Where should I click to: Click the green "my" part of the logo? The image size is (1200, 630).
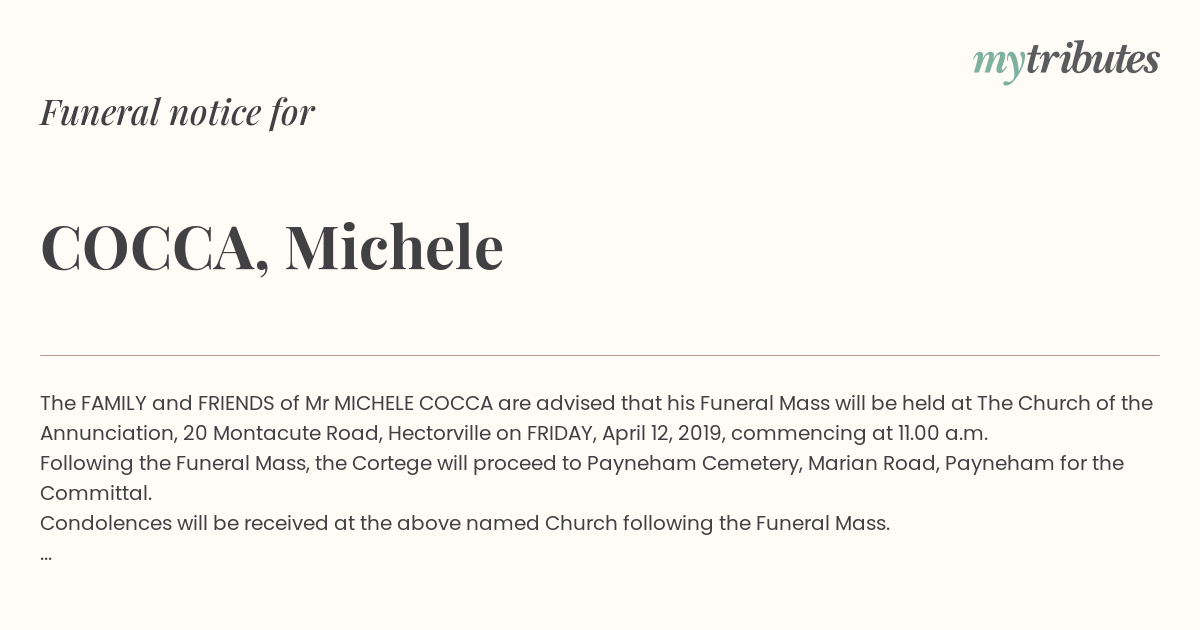tap(999, 62)
